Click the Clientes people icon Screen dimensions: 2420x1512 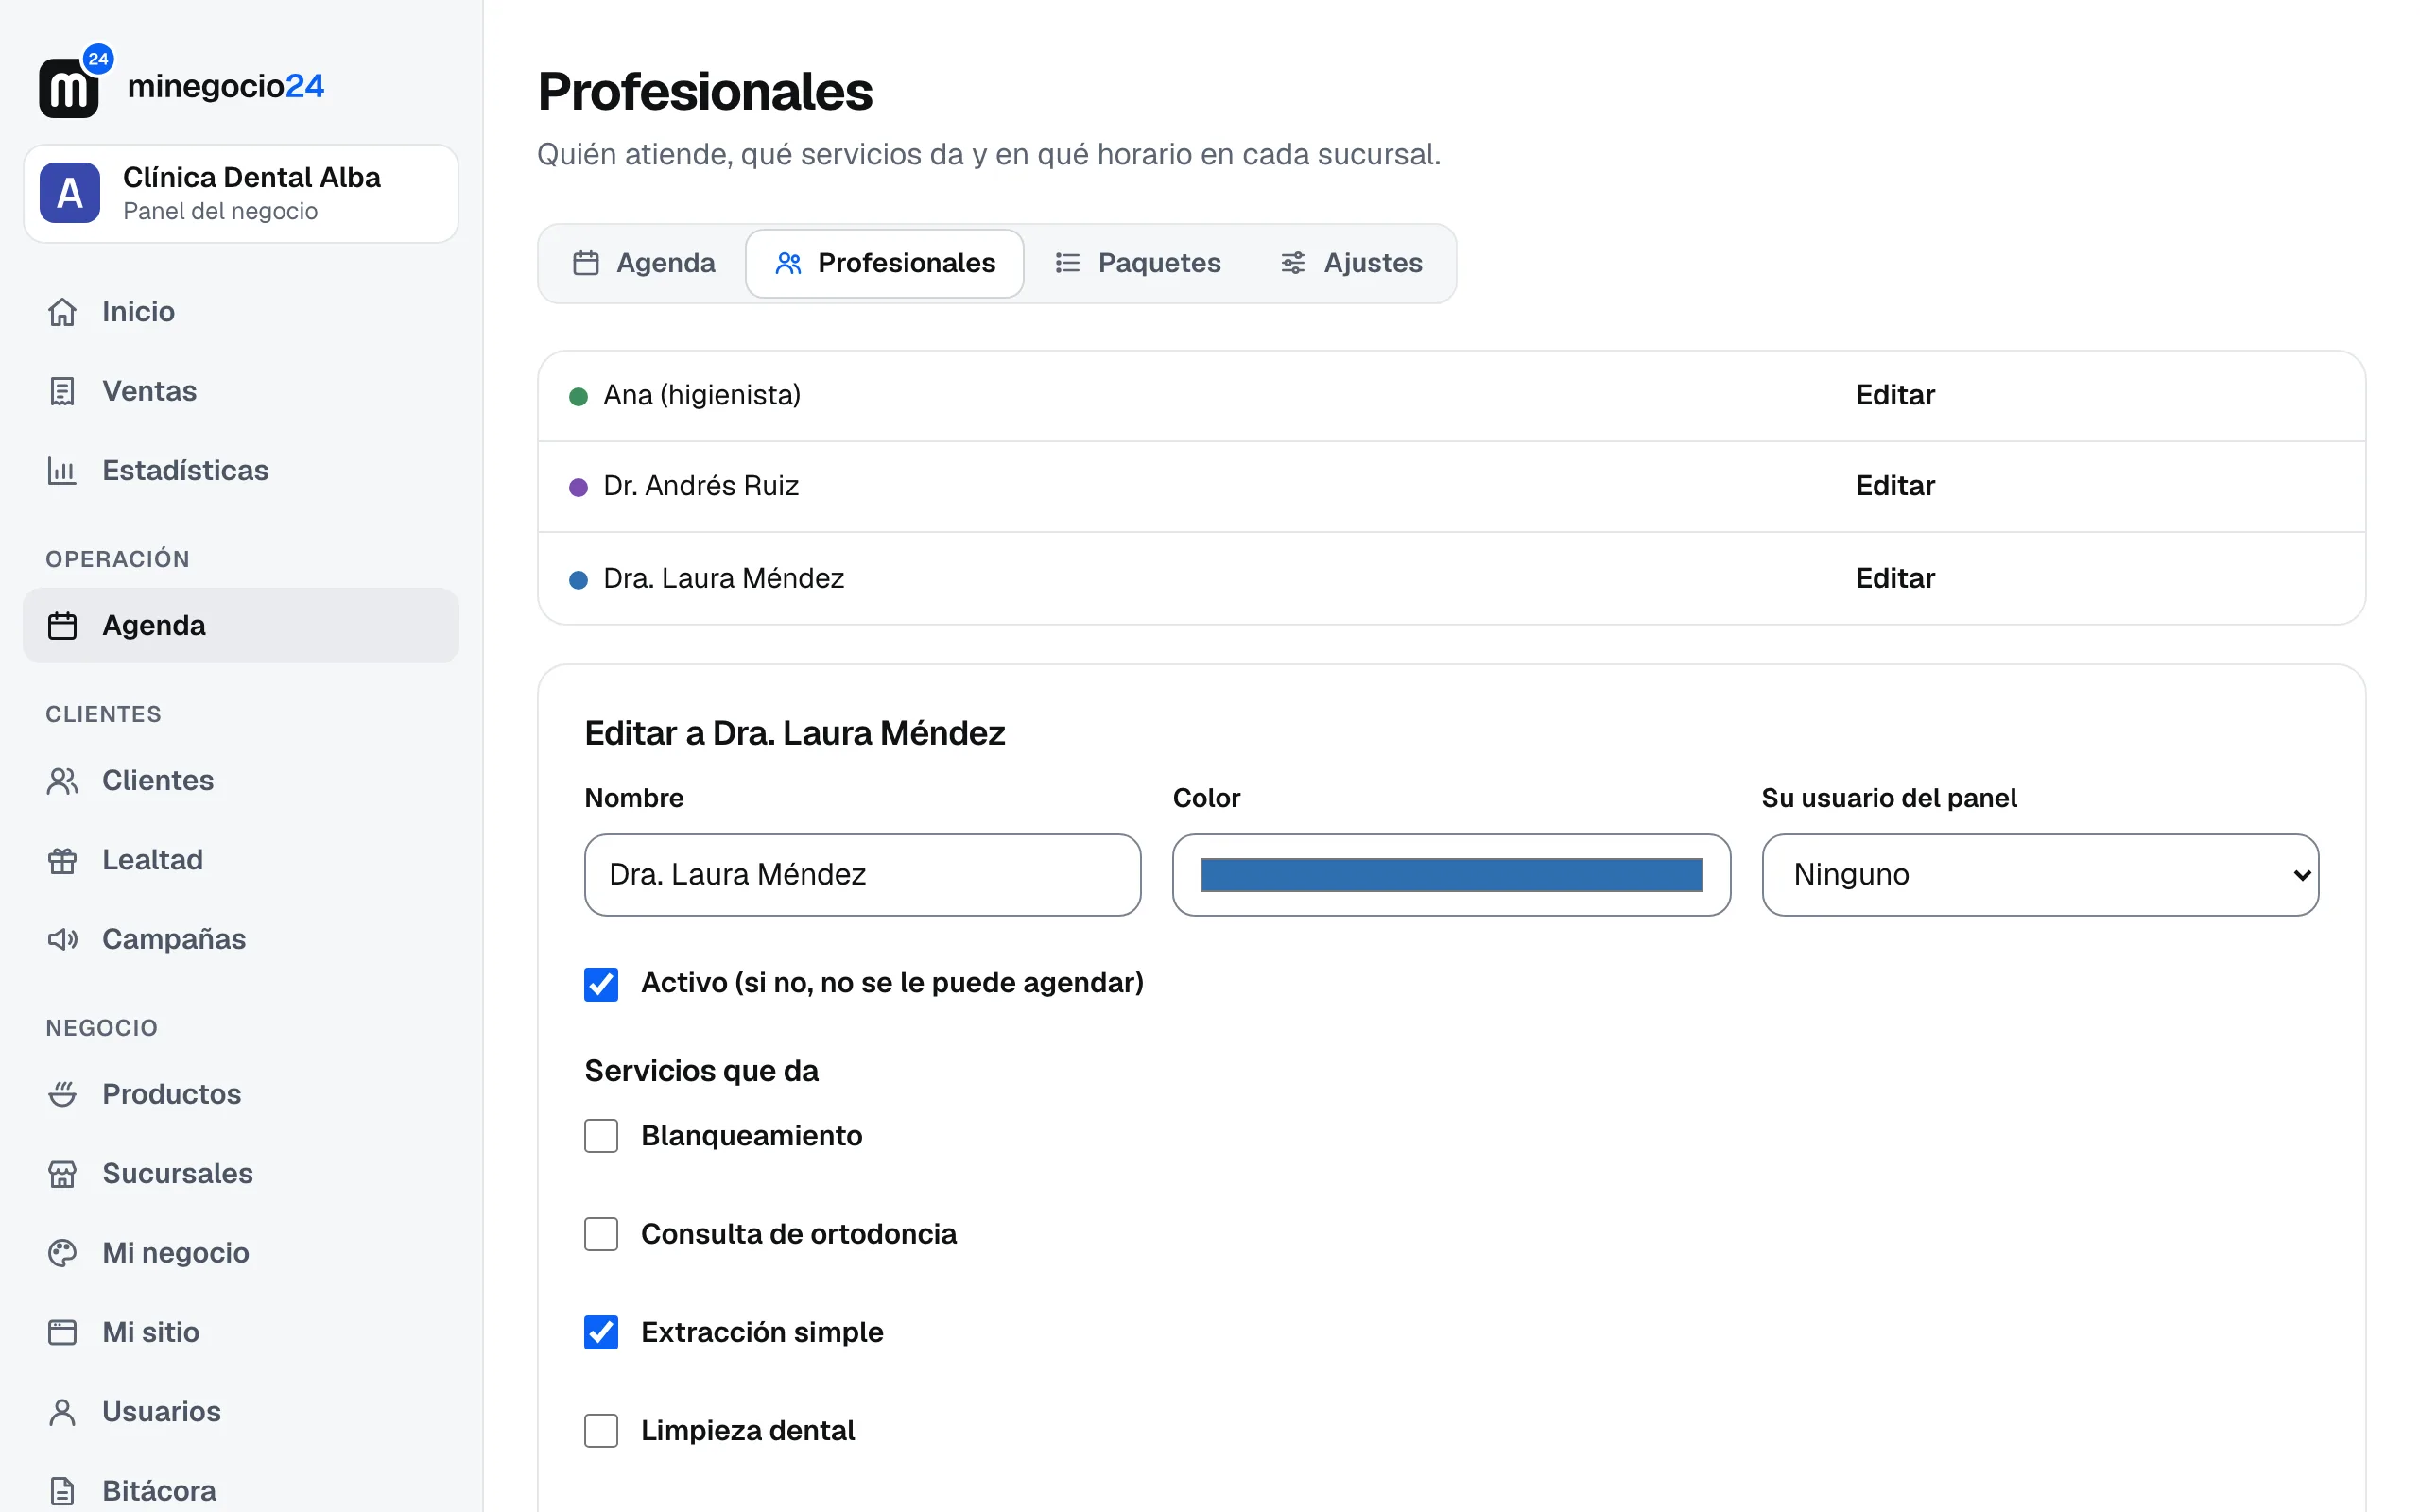62,781
